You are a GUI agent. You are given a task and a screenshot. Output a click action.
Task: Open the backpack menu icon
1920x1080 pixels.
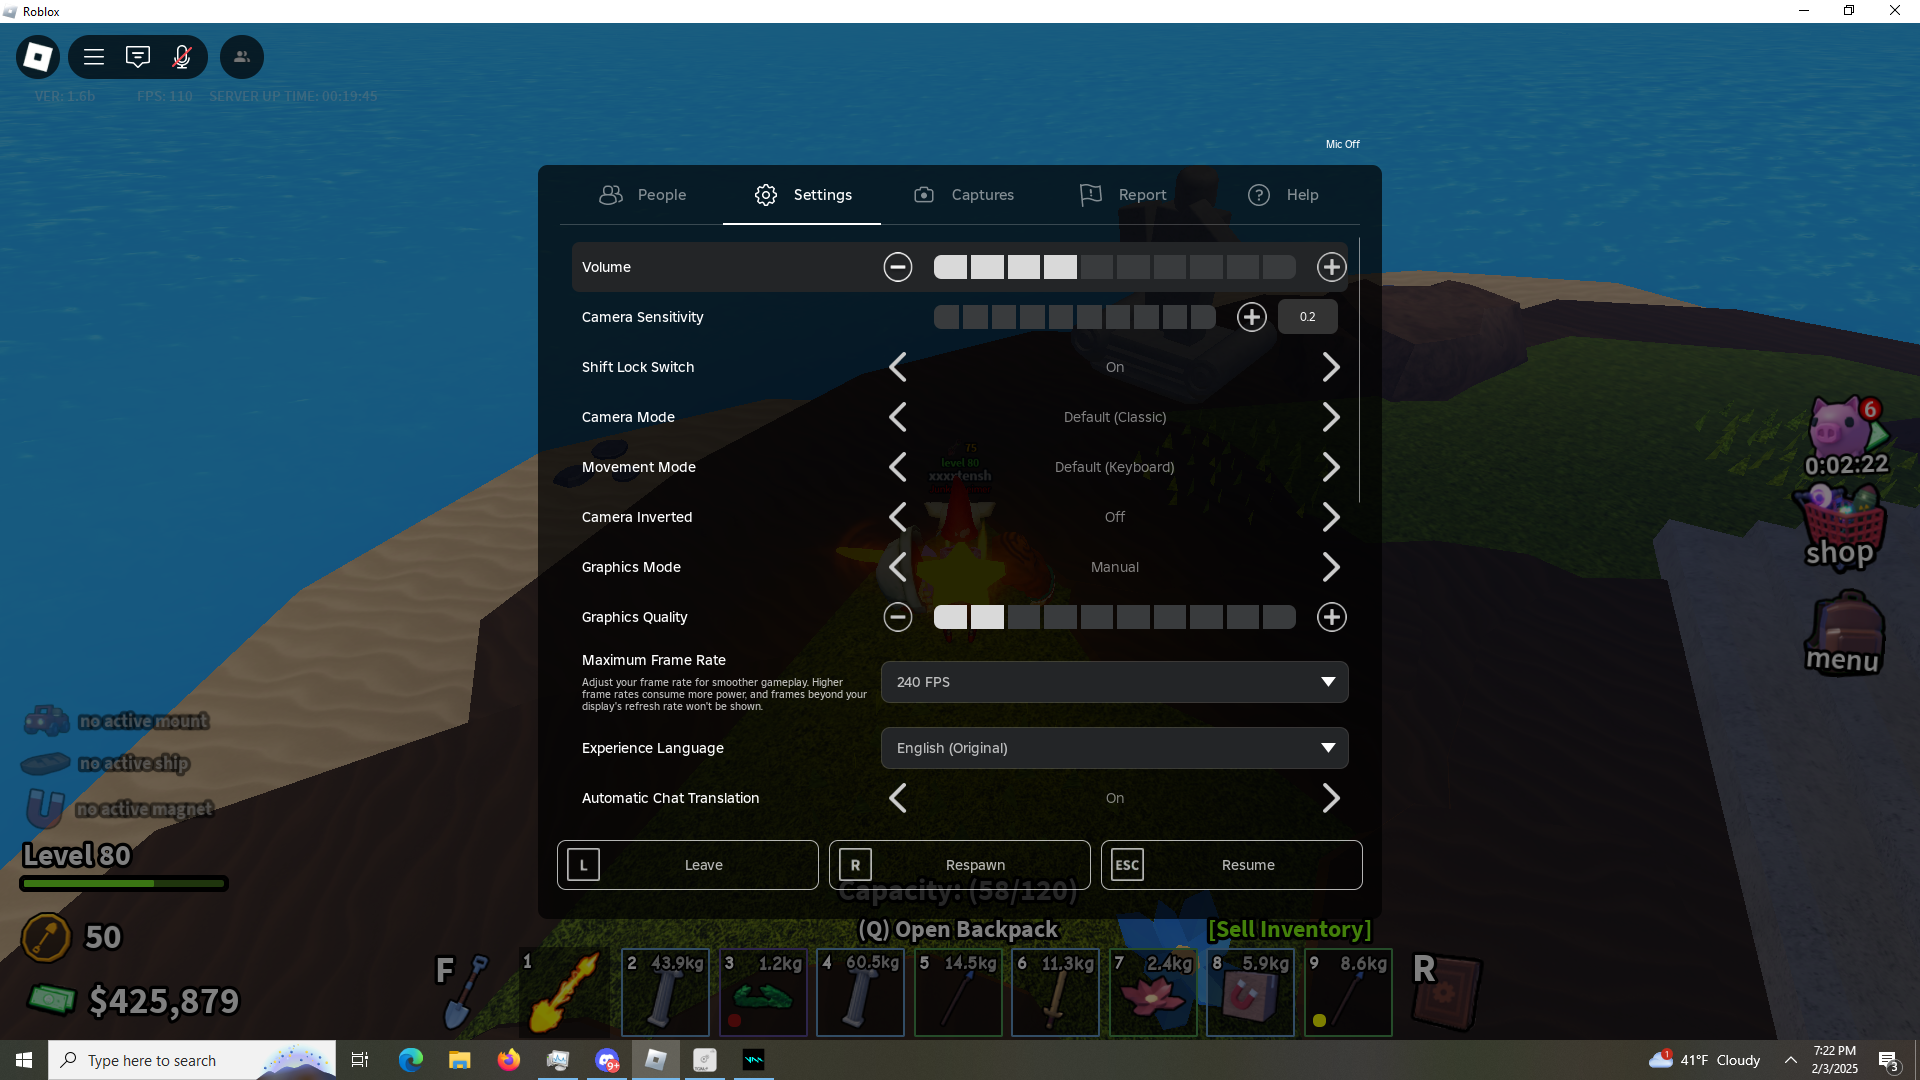(1844, 633)
